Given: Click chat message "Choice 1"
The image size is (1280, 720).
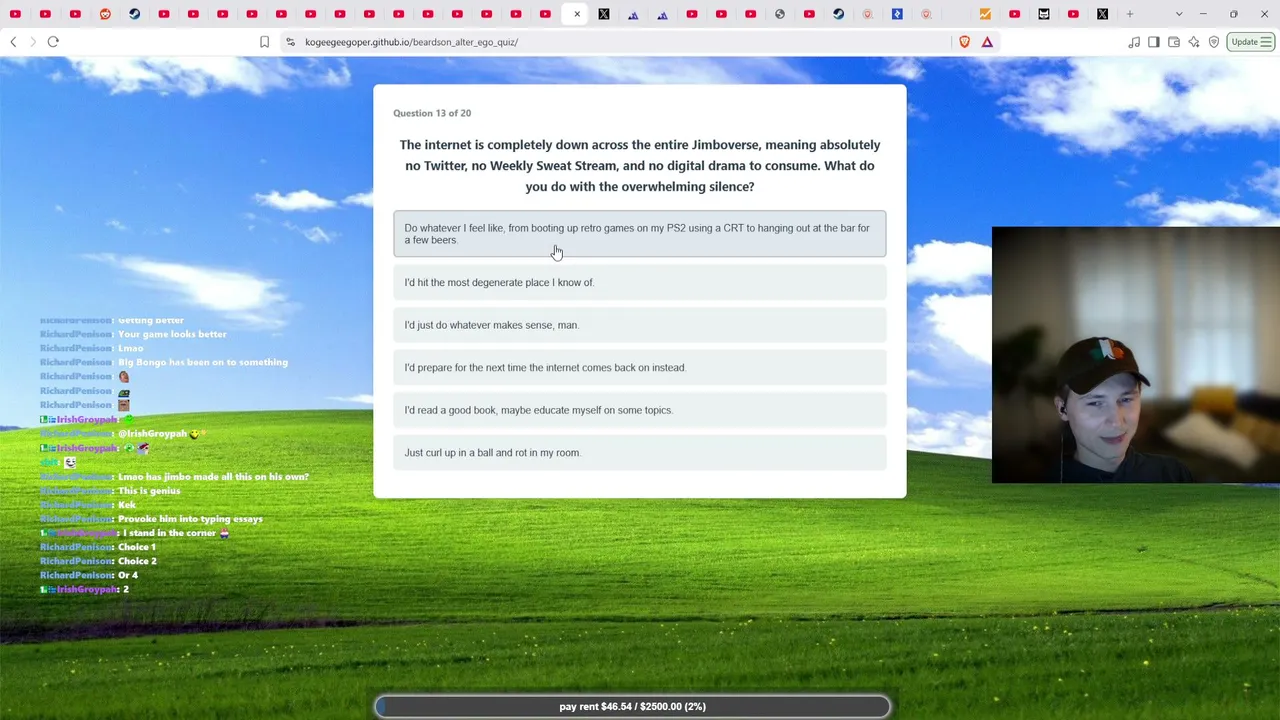Looking at the screenshot, I should point(137,547).
